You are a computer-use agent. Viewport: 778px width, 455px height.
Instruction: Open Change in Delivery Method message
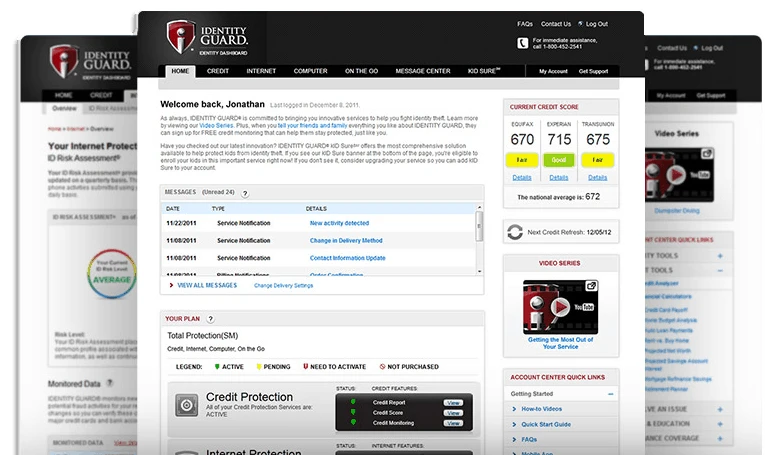pos(346,241)
